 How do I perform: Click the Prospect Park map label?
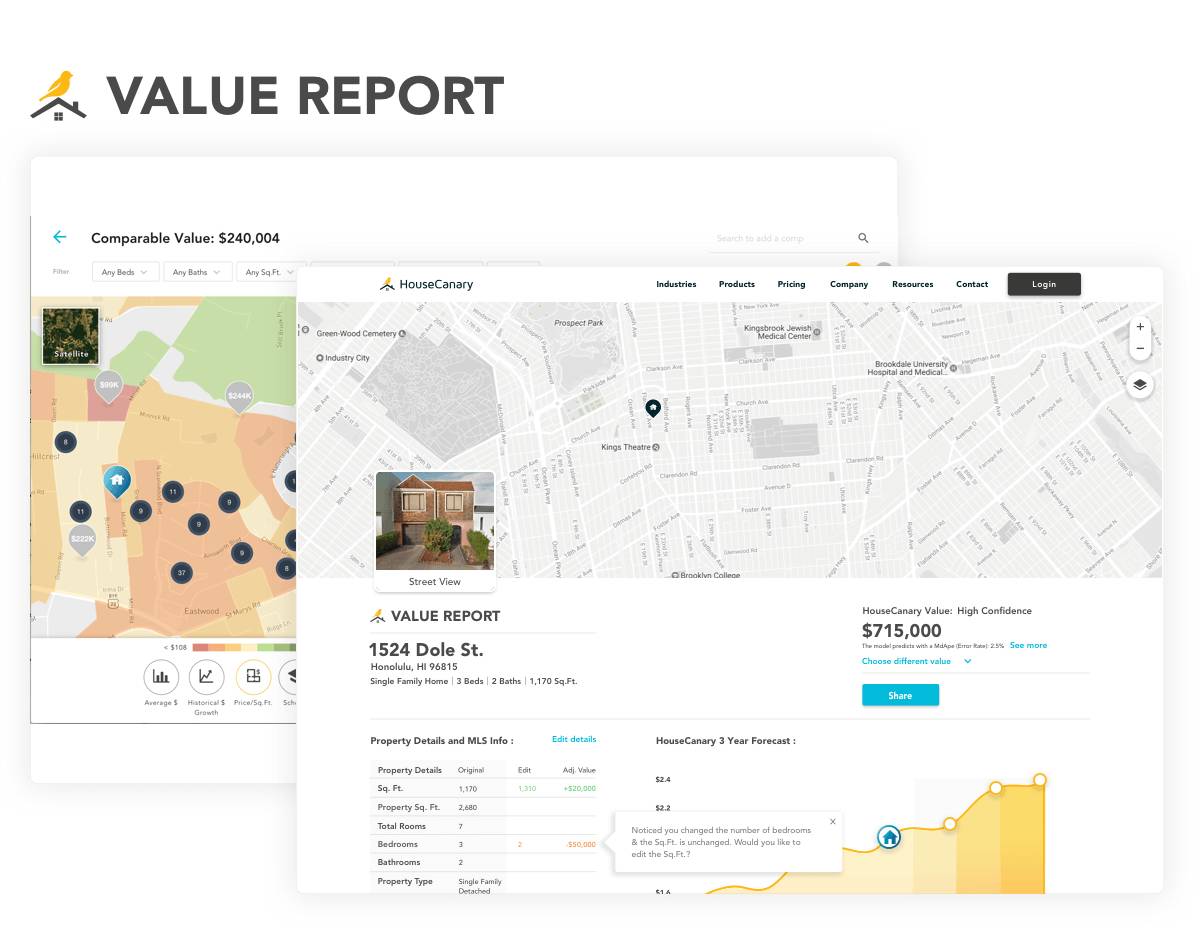(x=579, y=323)
